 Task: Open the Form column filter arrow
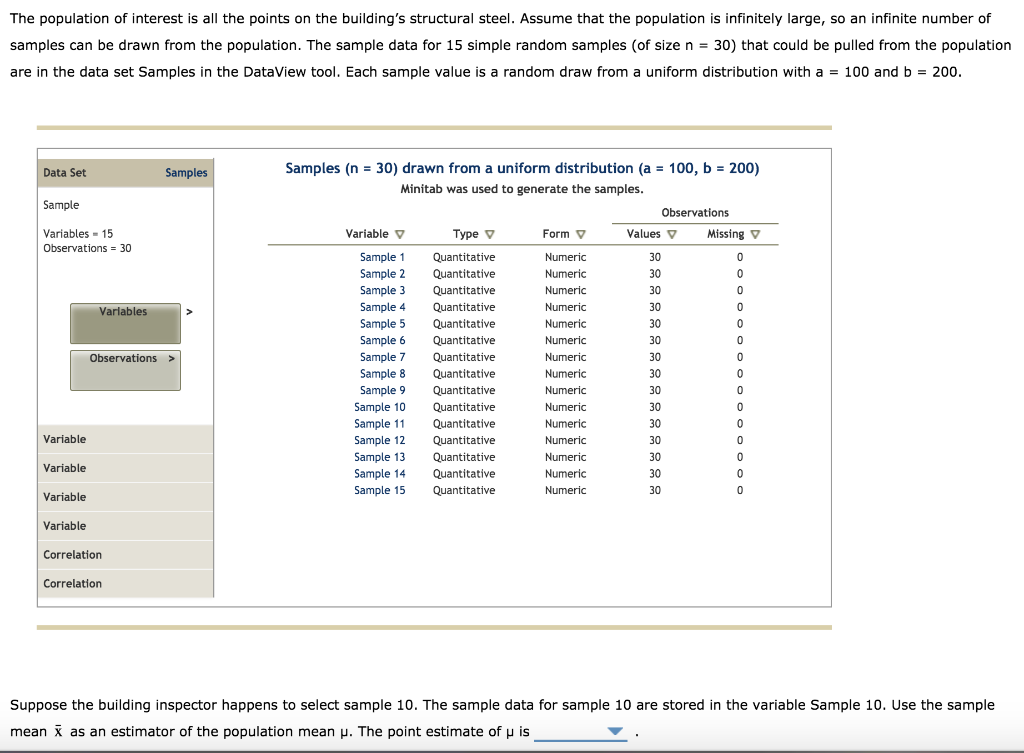click(581, 234)
